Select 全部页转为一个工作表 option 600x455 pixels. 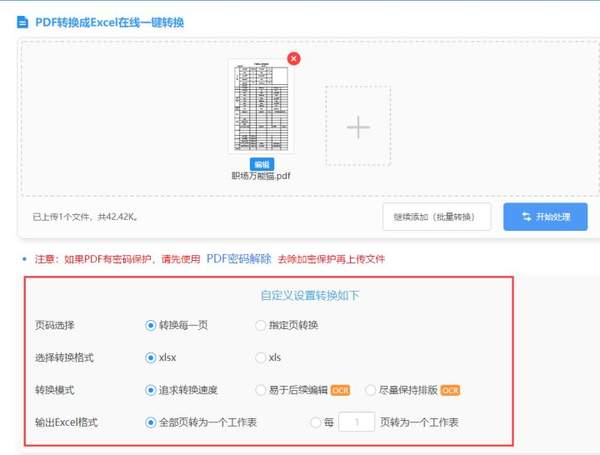coord(151,422)
